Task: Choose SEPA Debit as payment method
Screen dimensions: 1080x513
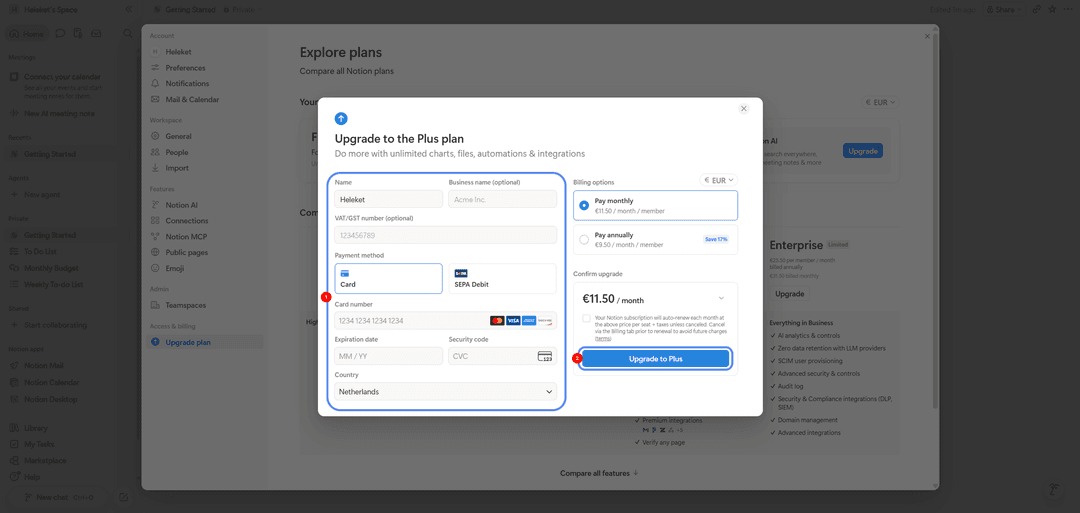Action: [x=502, y=278]
